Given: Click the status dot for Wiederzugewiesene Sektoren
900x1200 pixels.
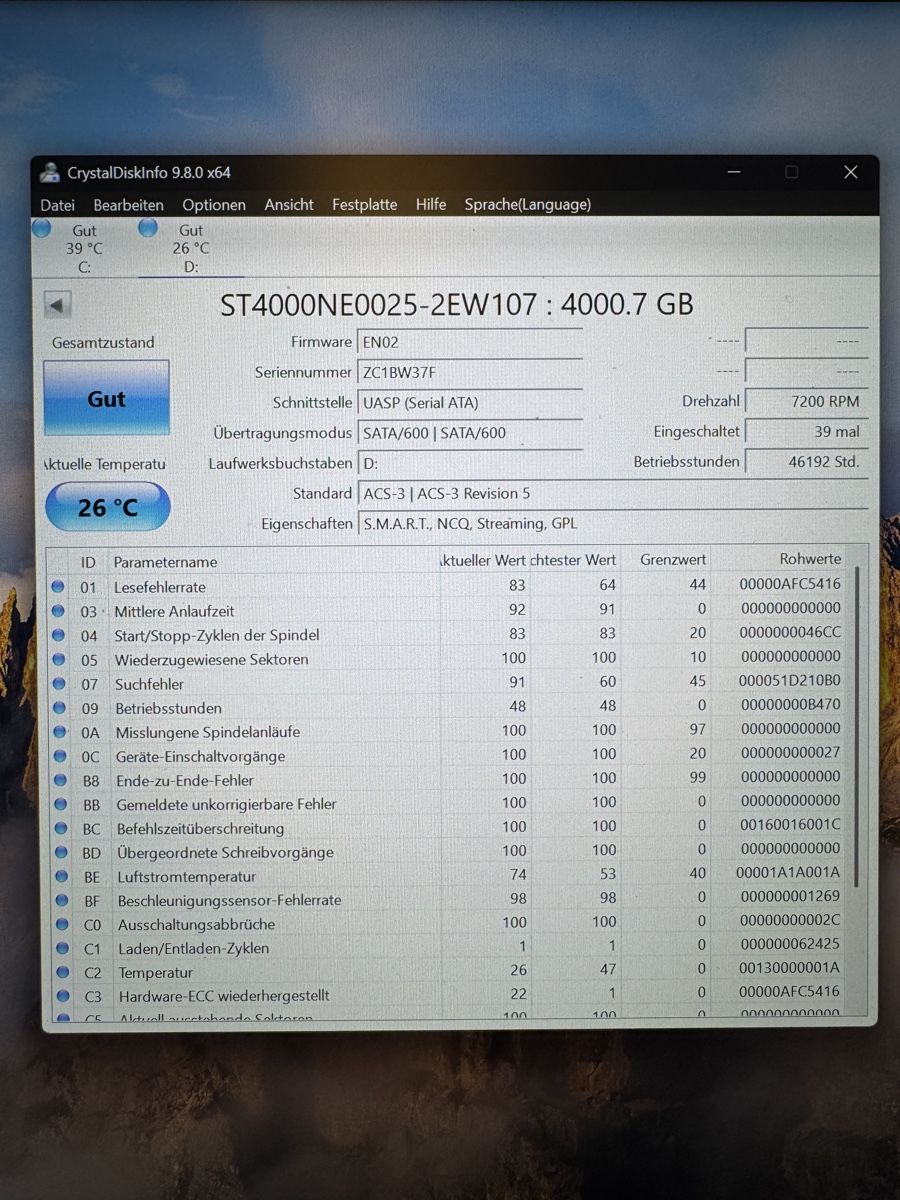Looking at the screenshot, I should click(x=58, y=659).
